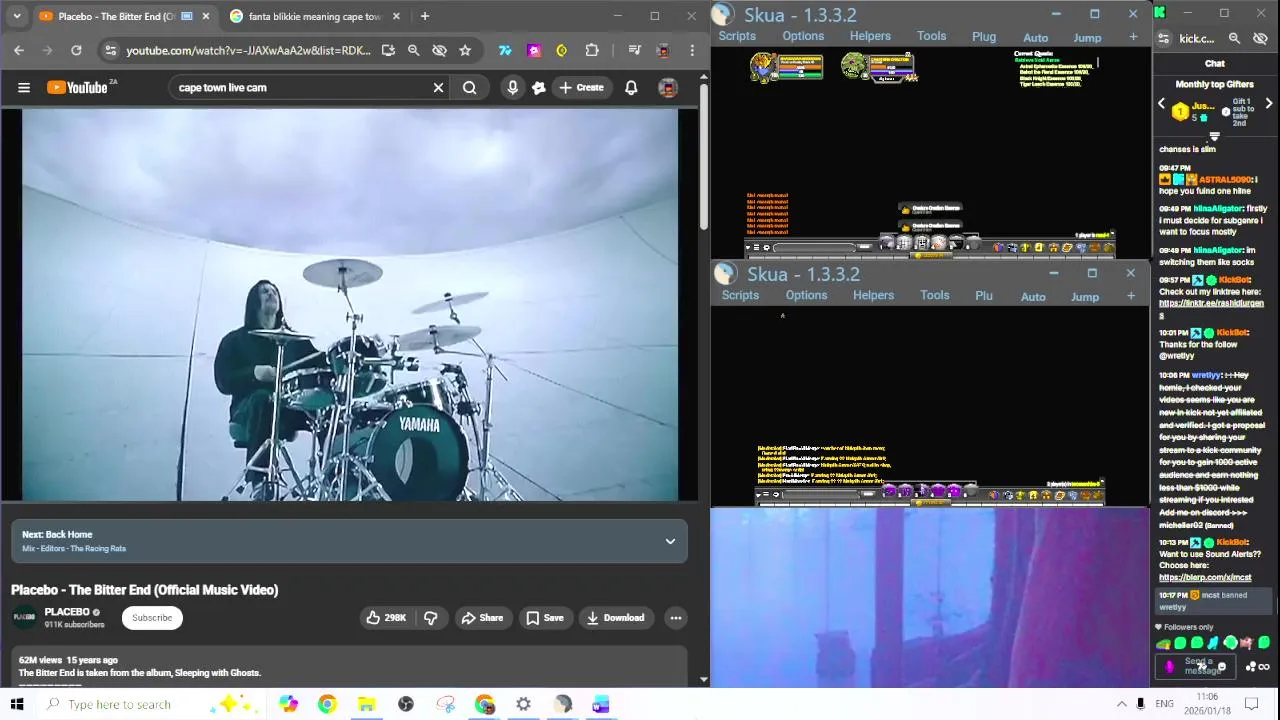
Task: Show next Monthly top Gifters entry
Action: point(1269,104)
